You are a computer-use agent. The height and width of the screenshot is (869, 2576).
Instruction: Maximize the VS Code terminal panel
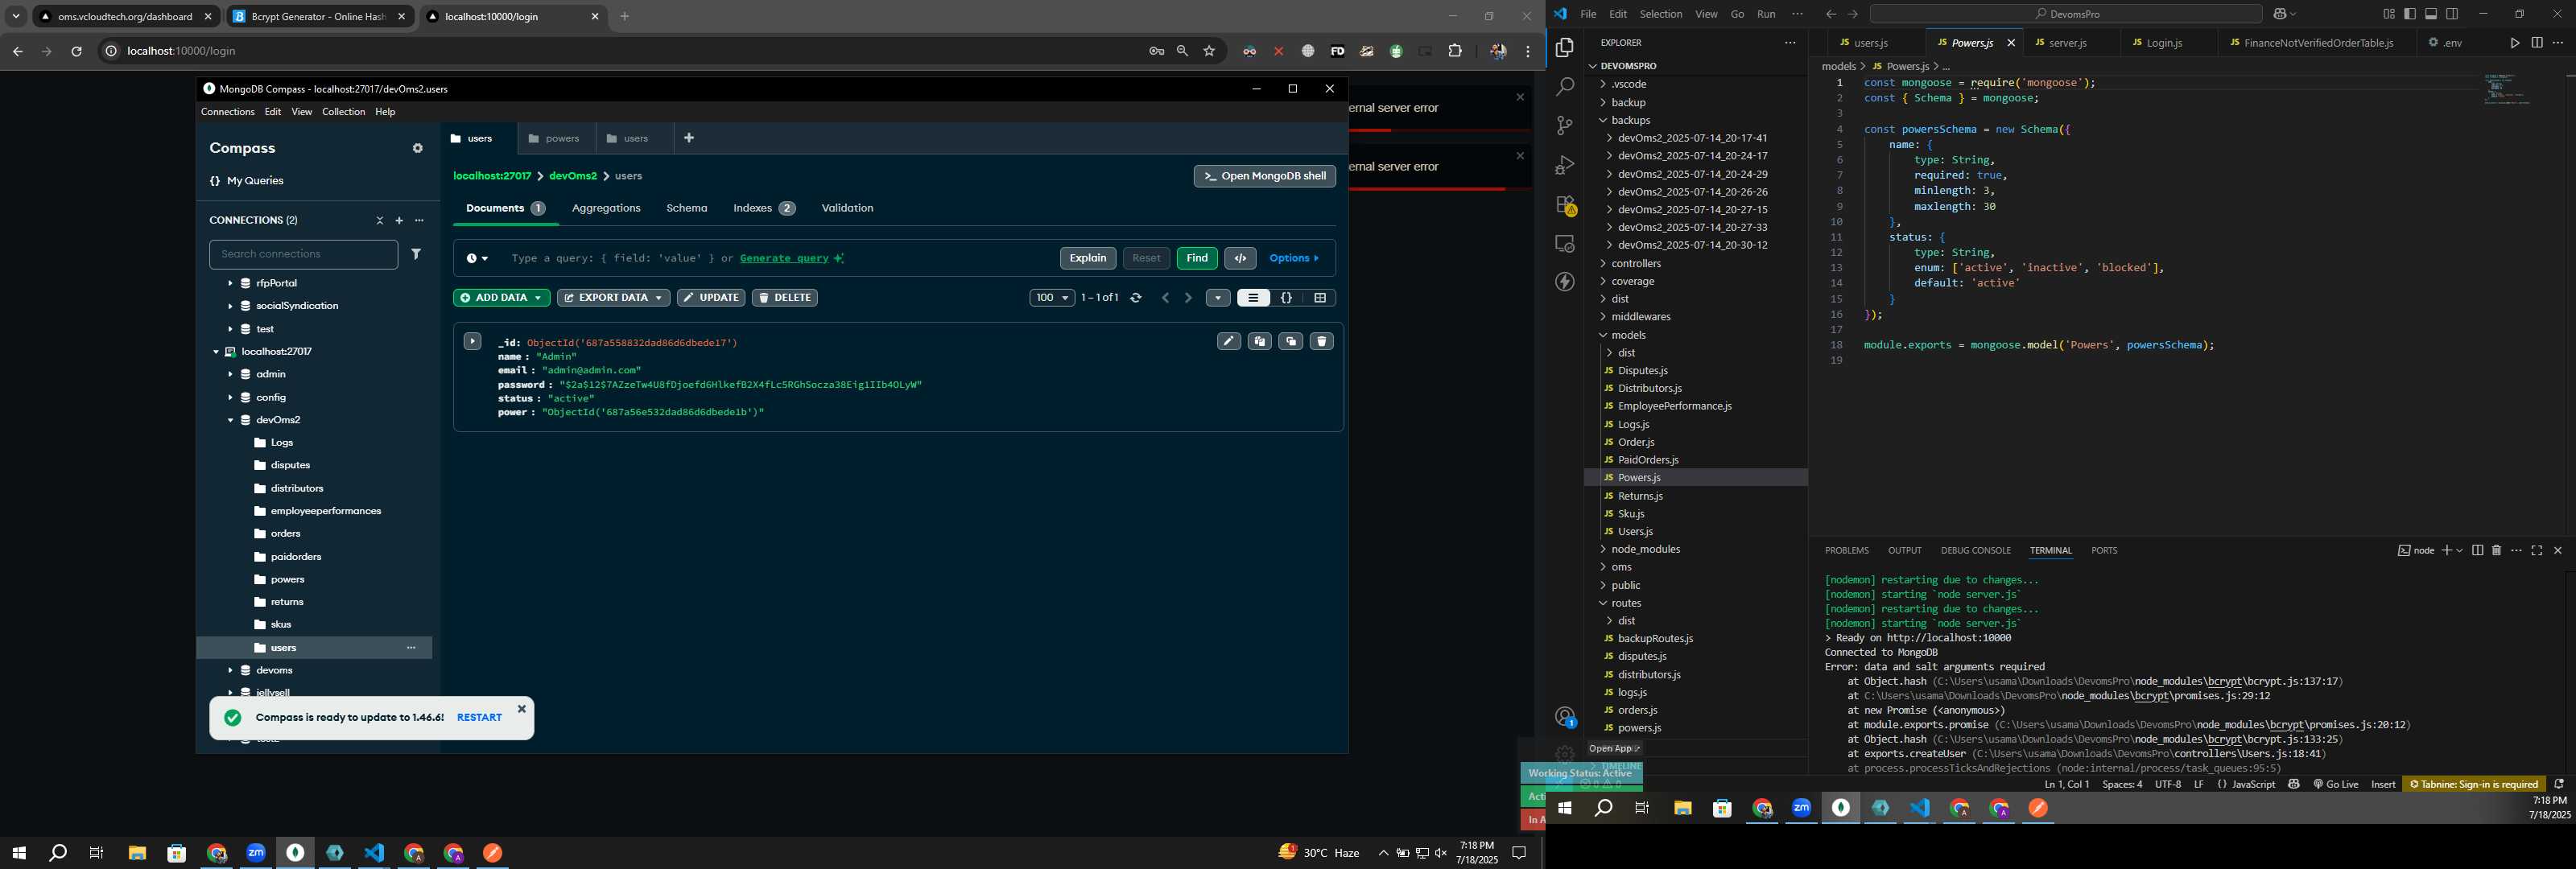[x=2537, y=551]
